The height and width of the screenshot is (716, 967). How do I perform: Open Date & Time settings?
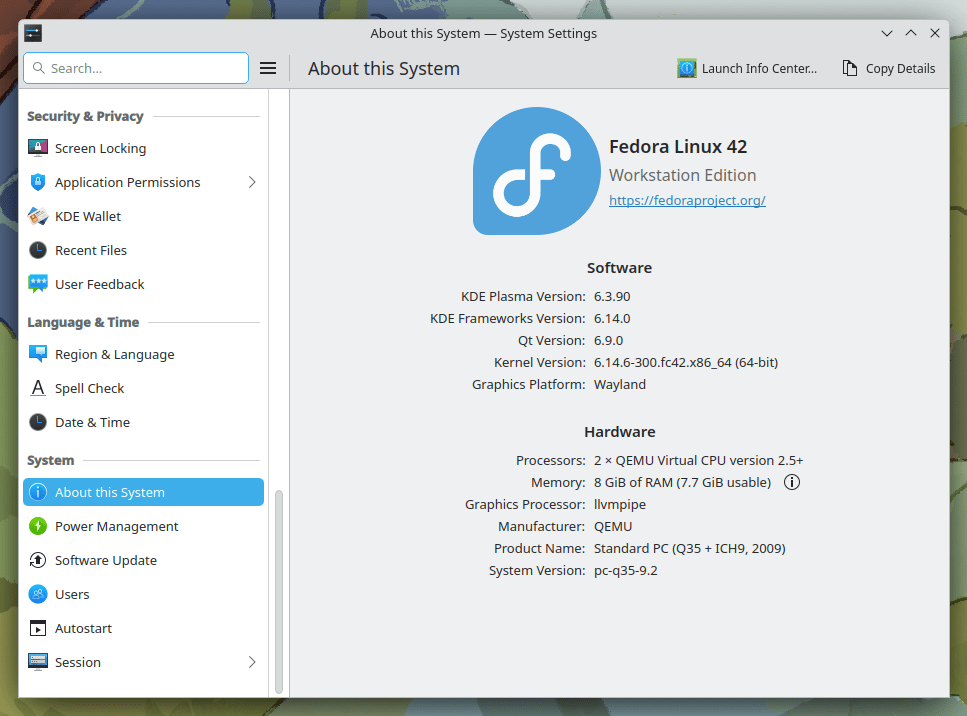pos(143,422)
